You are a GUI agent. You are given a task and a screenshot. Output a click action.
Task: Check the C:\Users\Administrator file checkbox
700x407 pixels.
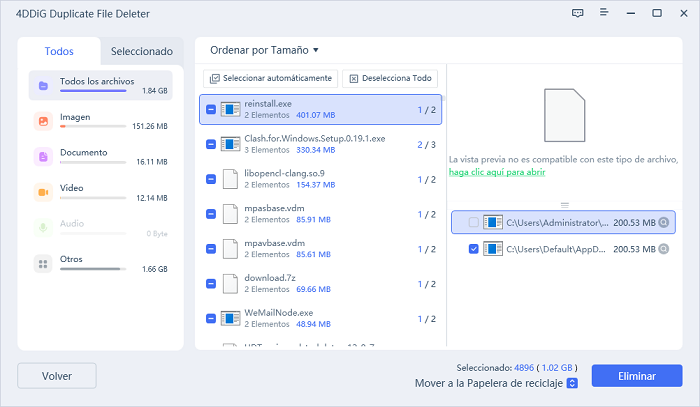474,222
